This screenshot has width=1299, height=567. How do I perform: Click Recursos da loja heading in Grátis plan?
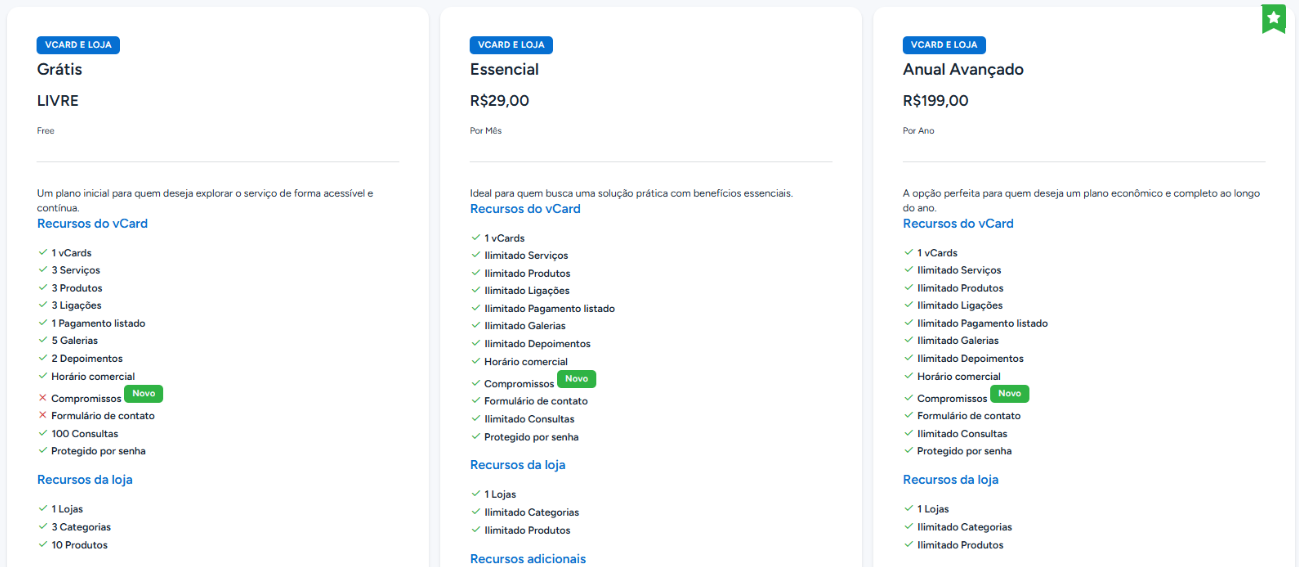[85, 480]
